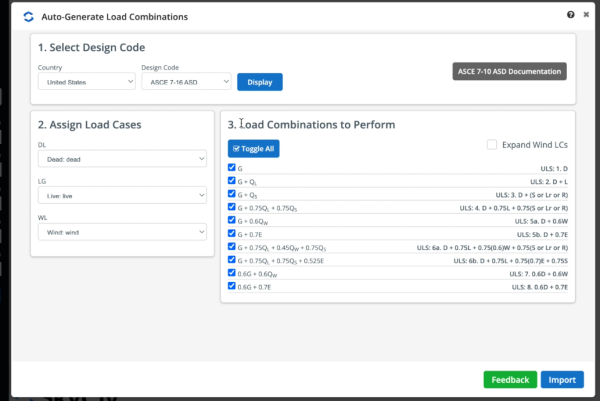The image size is (600, 401).
Task: Click the help question mark icon
Action: click(571, 15)
